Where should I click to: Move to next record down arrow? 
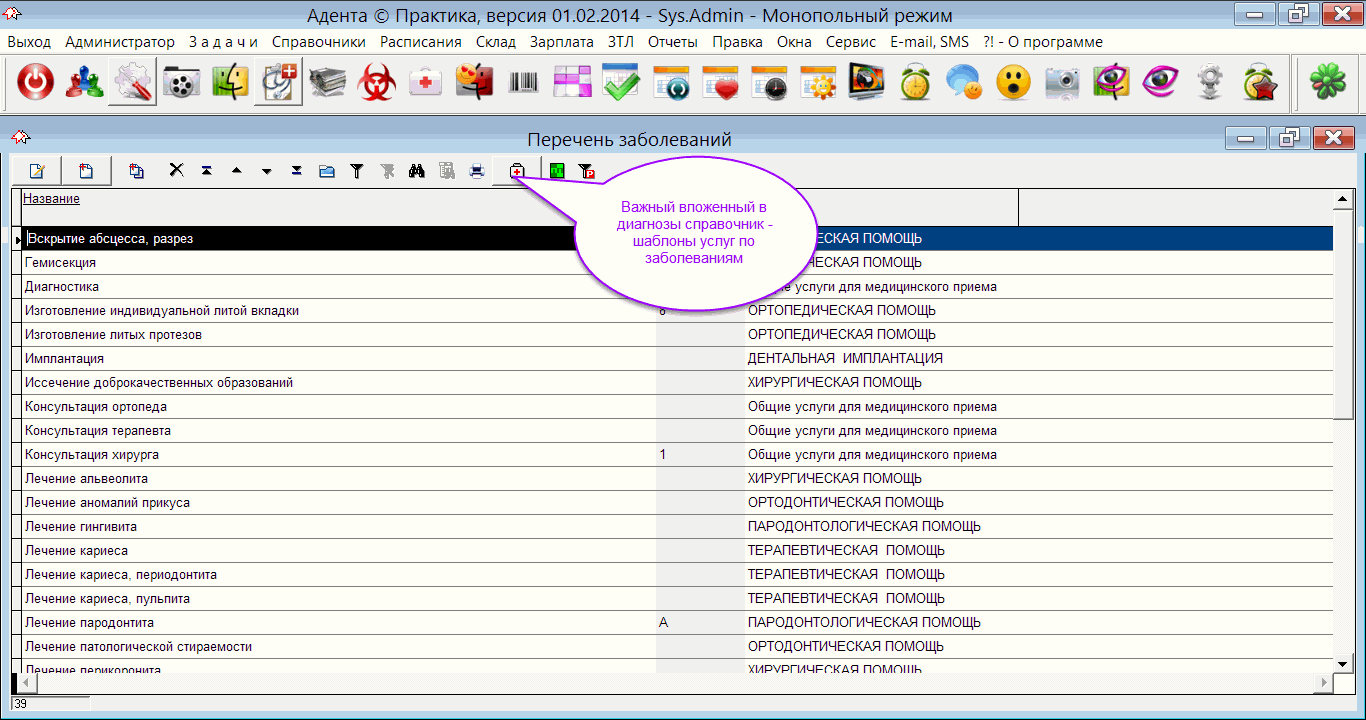click(x=267, y=171)
